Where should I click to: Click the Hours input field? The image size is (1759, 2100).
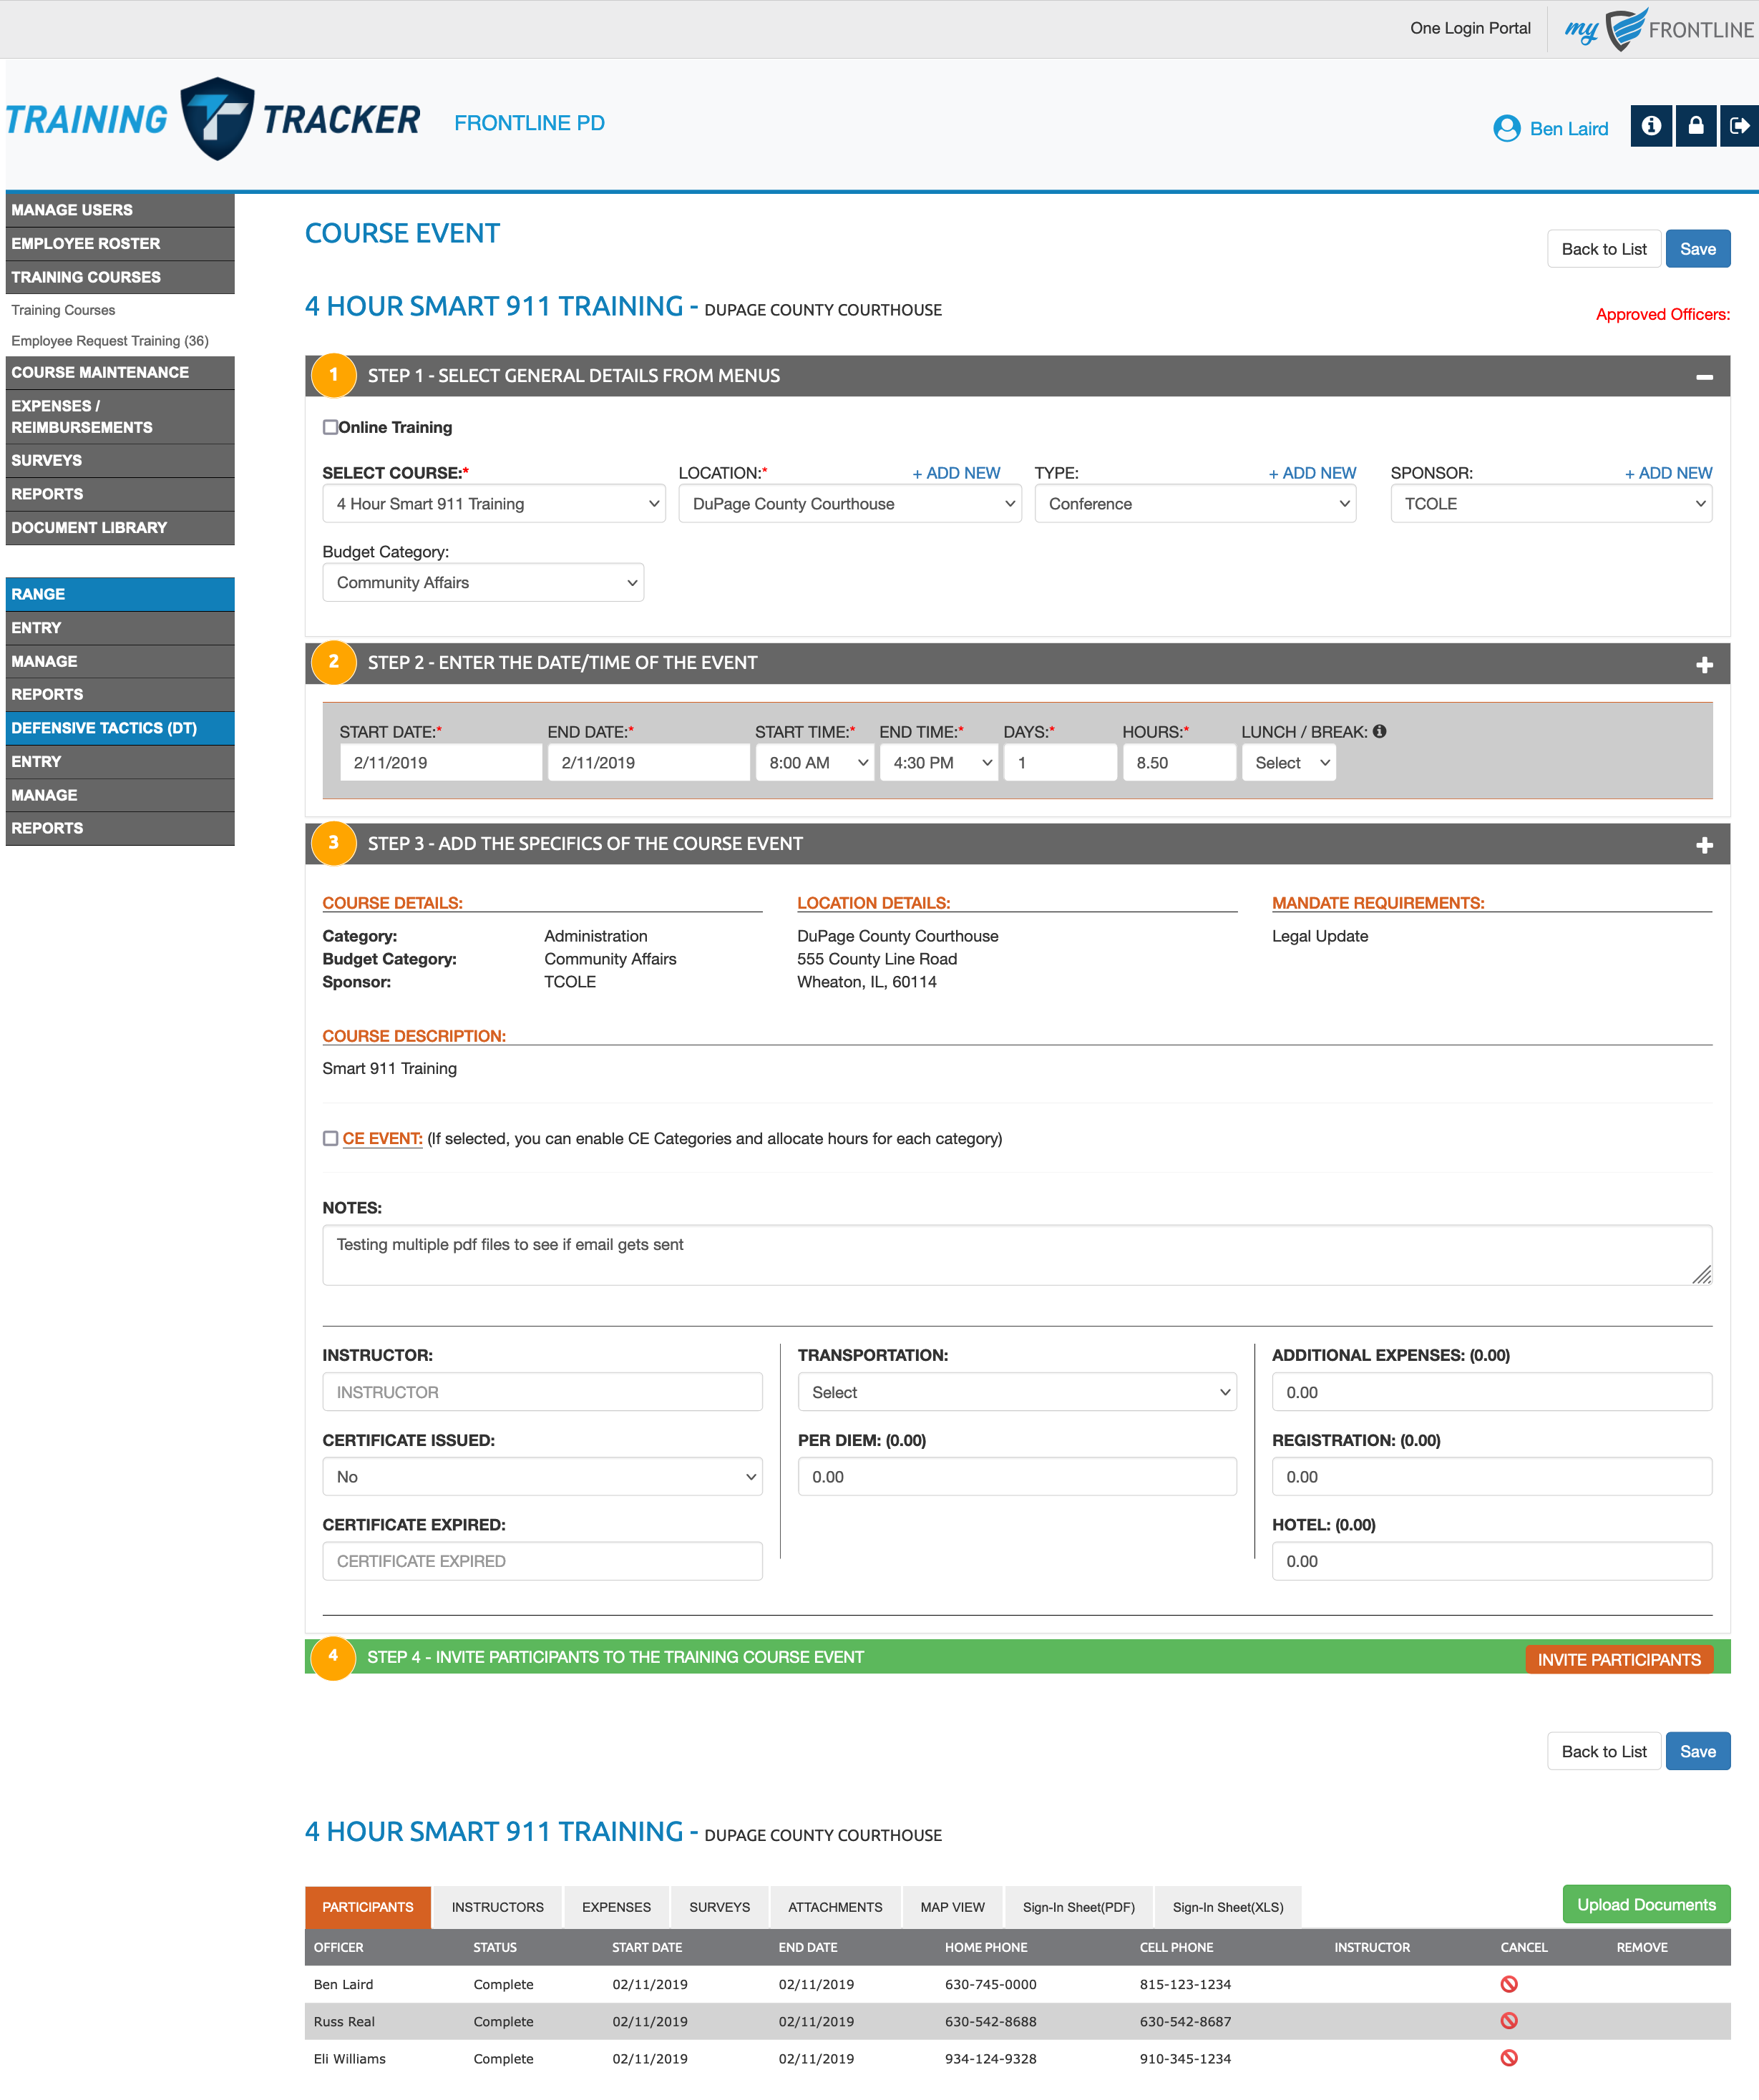[x=1178, y=763]
